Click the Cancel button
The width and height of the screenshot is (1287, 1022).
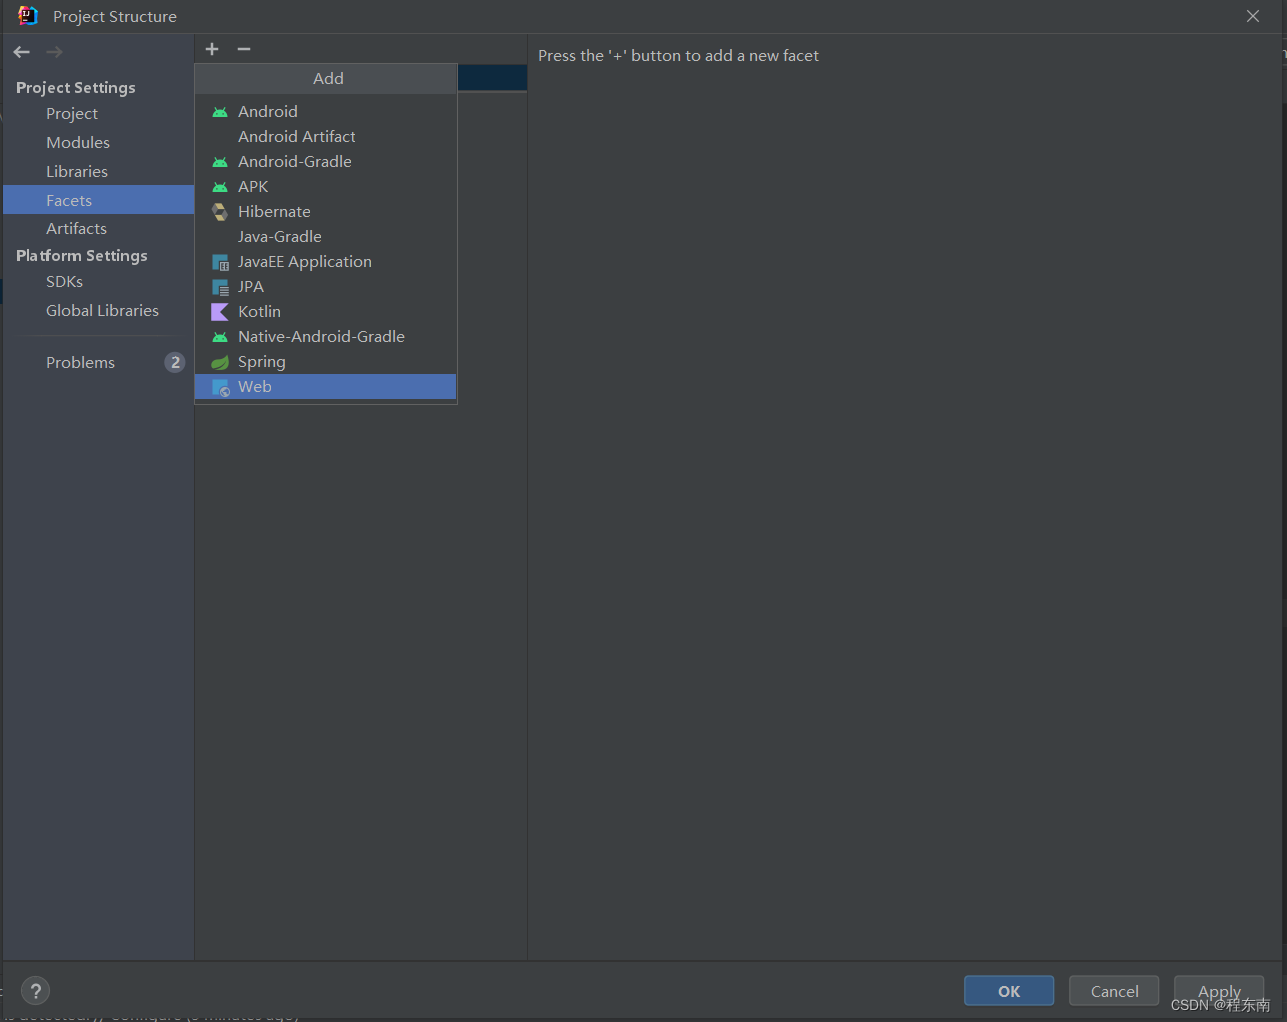click(x=1114, y=991)
